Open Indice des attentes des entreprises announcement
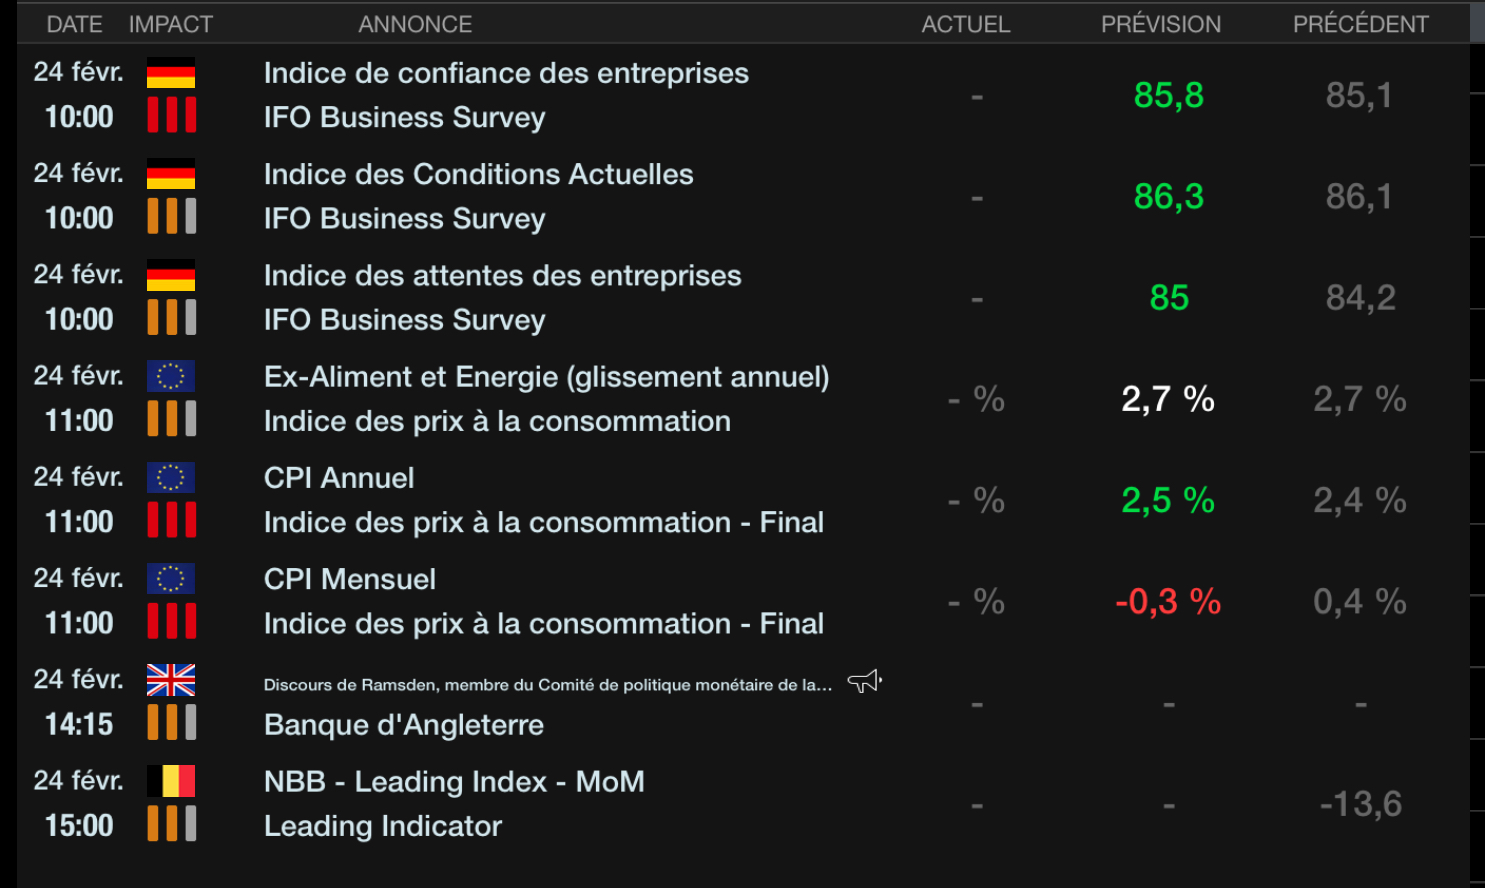The image size is (1485, 888). [502, 276]
